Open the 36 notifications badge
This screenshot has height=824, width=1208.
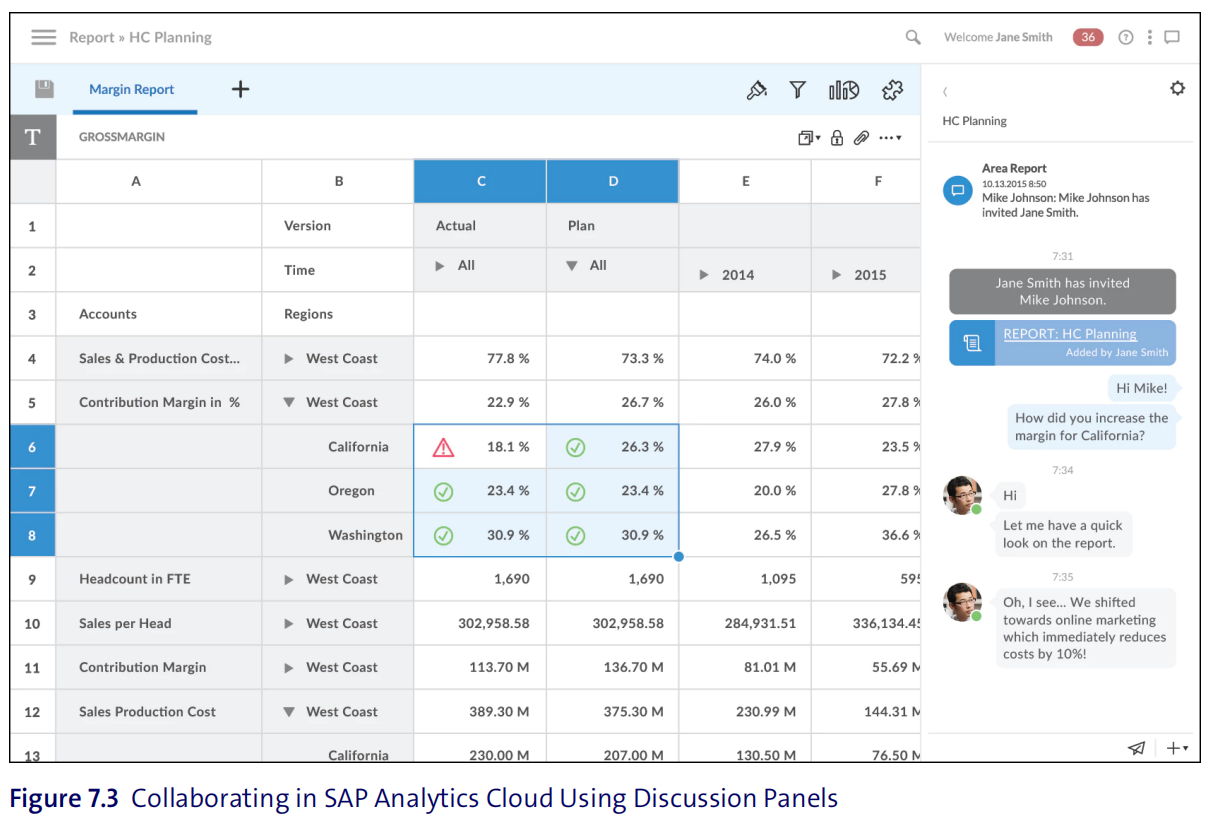[x=1088, y=37]
